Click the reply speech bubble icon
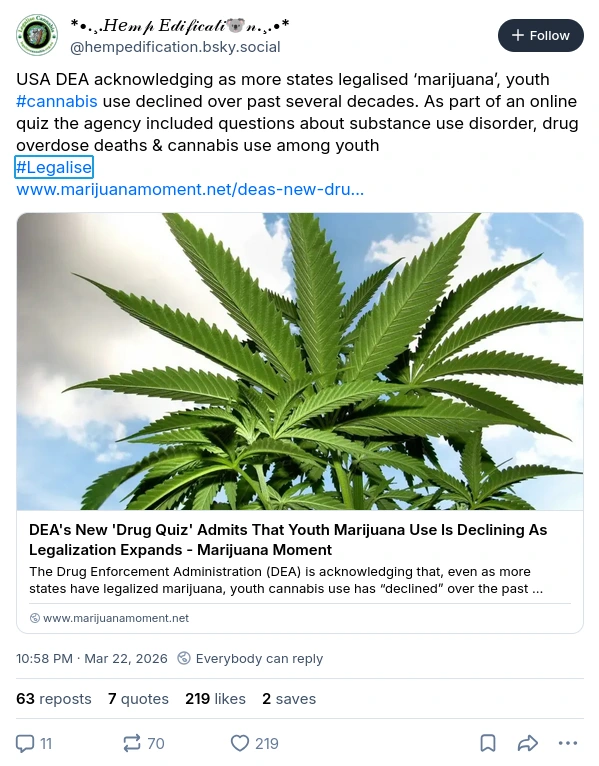This screenshot has height=766, width=599. tap(25, 744)
